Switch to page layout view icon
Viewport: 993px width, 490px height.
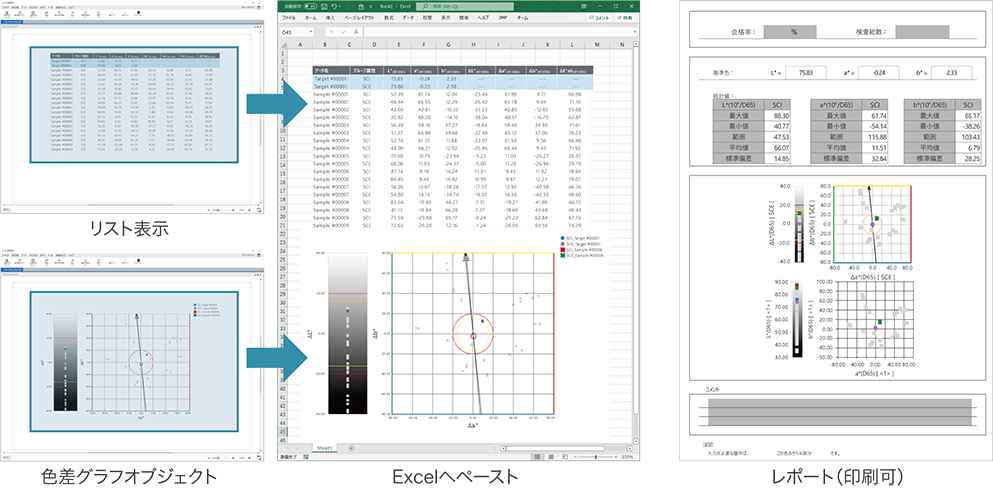(549, 458)
